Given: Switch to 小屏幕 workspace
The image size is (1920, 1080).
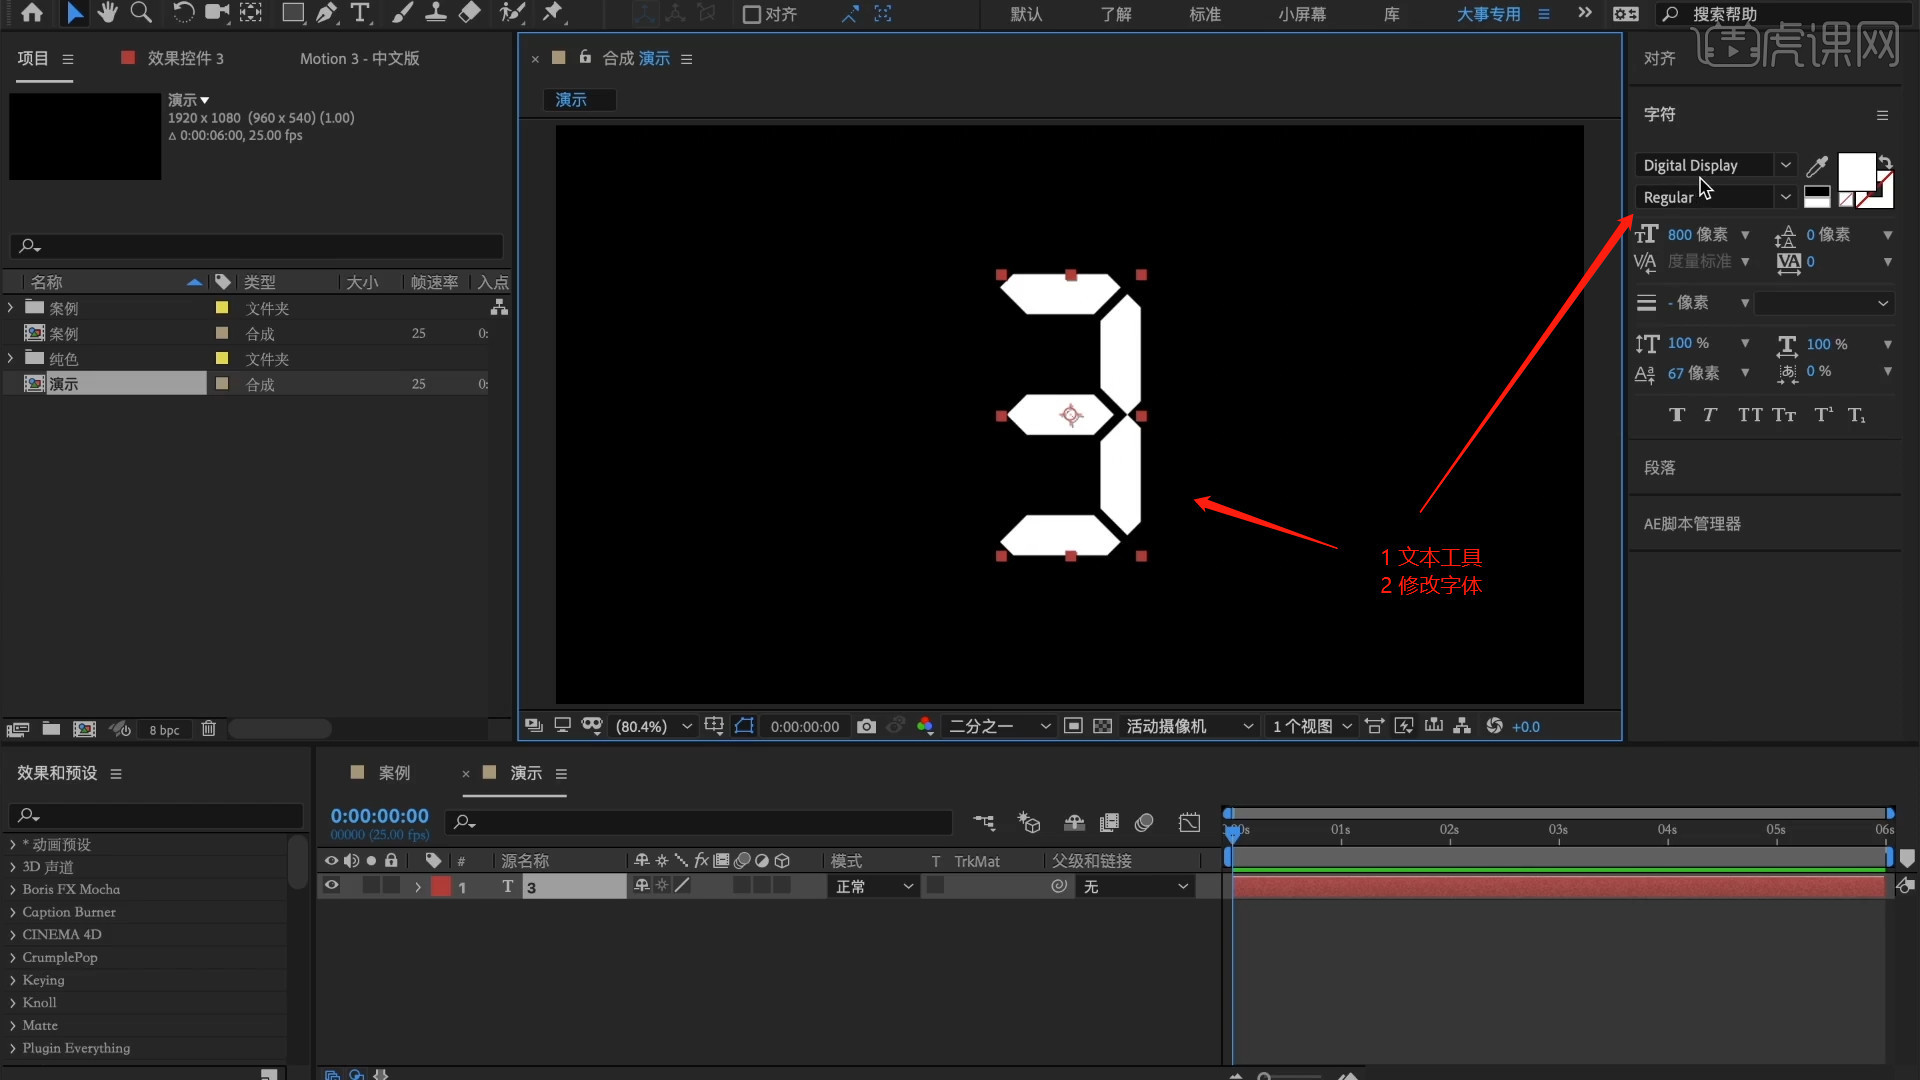Looking at the screenshot, I should [1301, 14].
